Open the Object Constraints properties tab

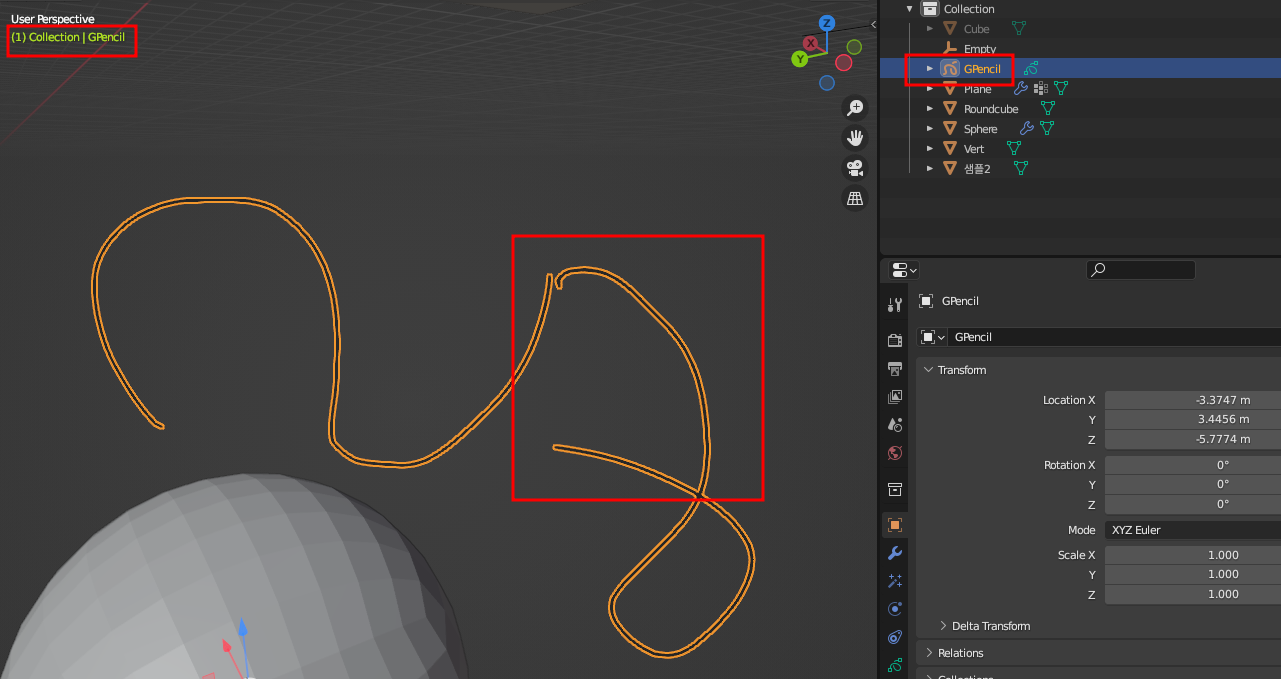[895, 636]
